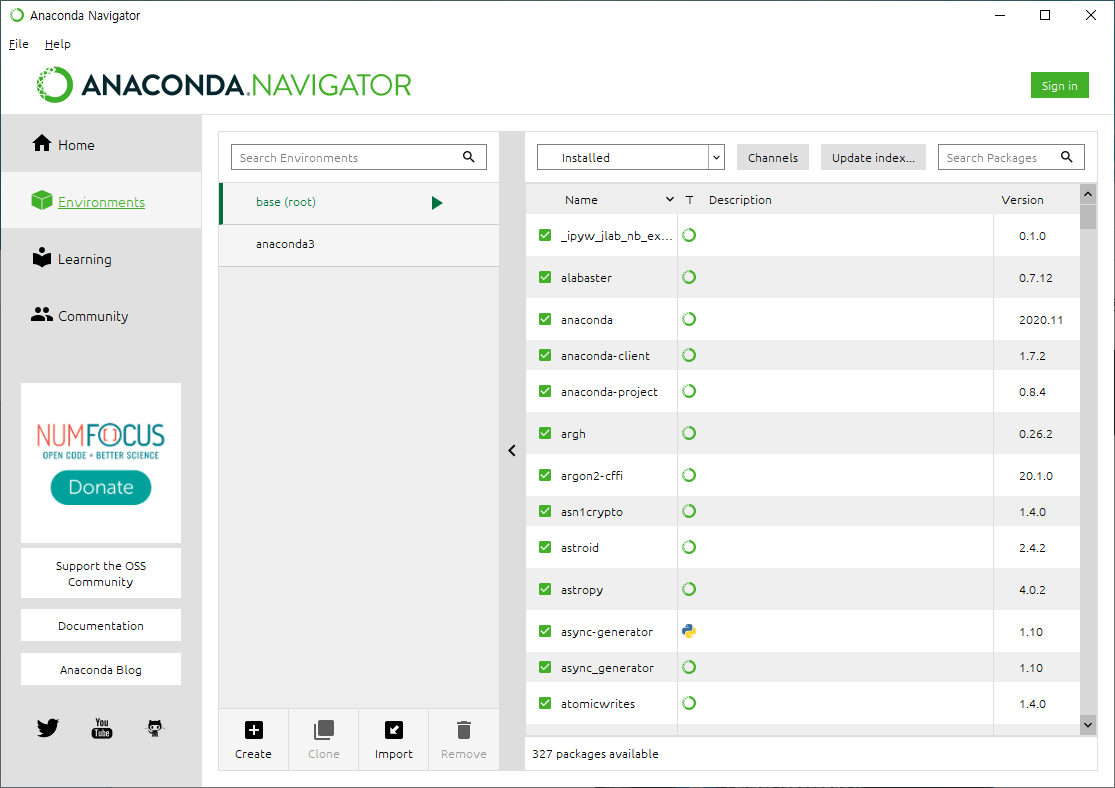Open the Installed filter dropdown
Image resolution: width=1115 pixels, height=788 pixels.
[x=631, y=157]
